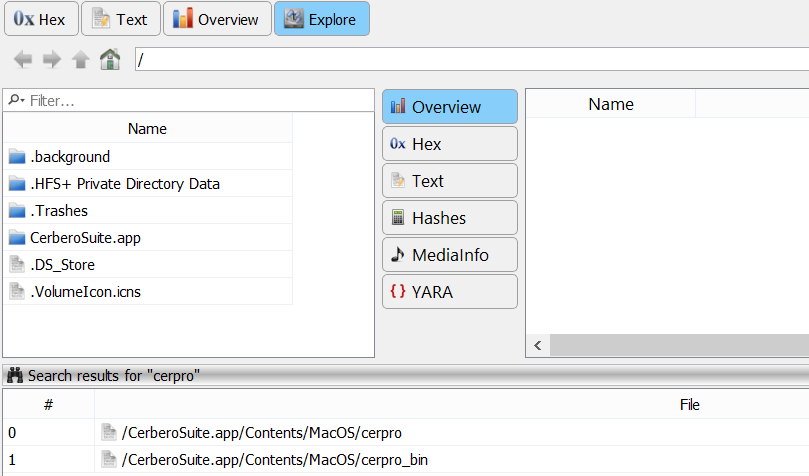Image resolution: width=809 pixels, height=476 pixels.
Task: Select result number 1 cell
Action: pos(48,459)
